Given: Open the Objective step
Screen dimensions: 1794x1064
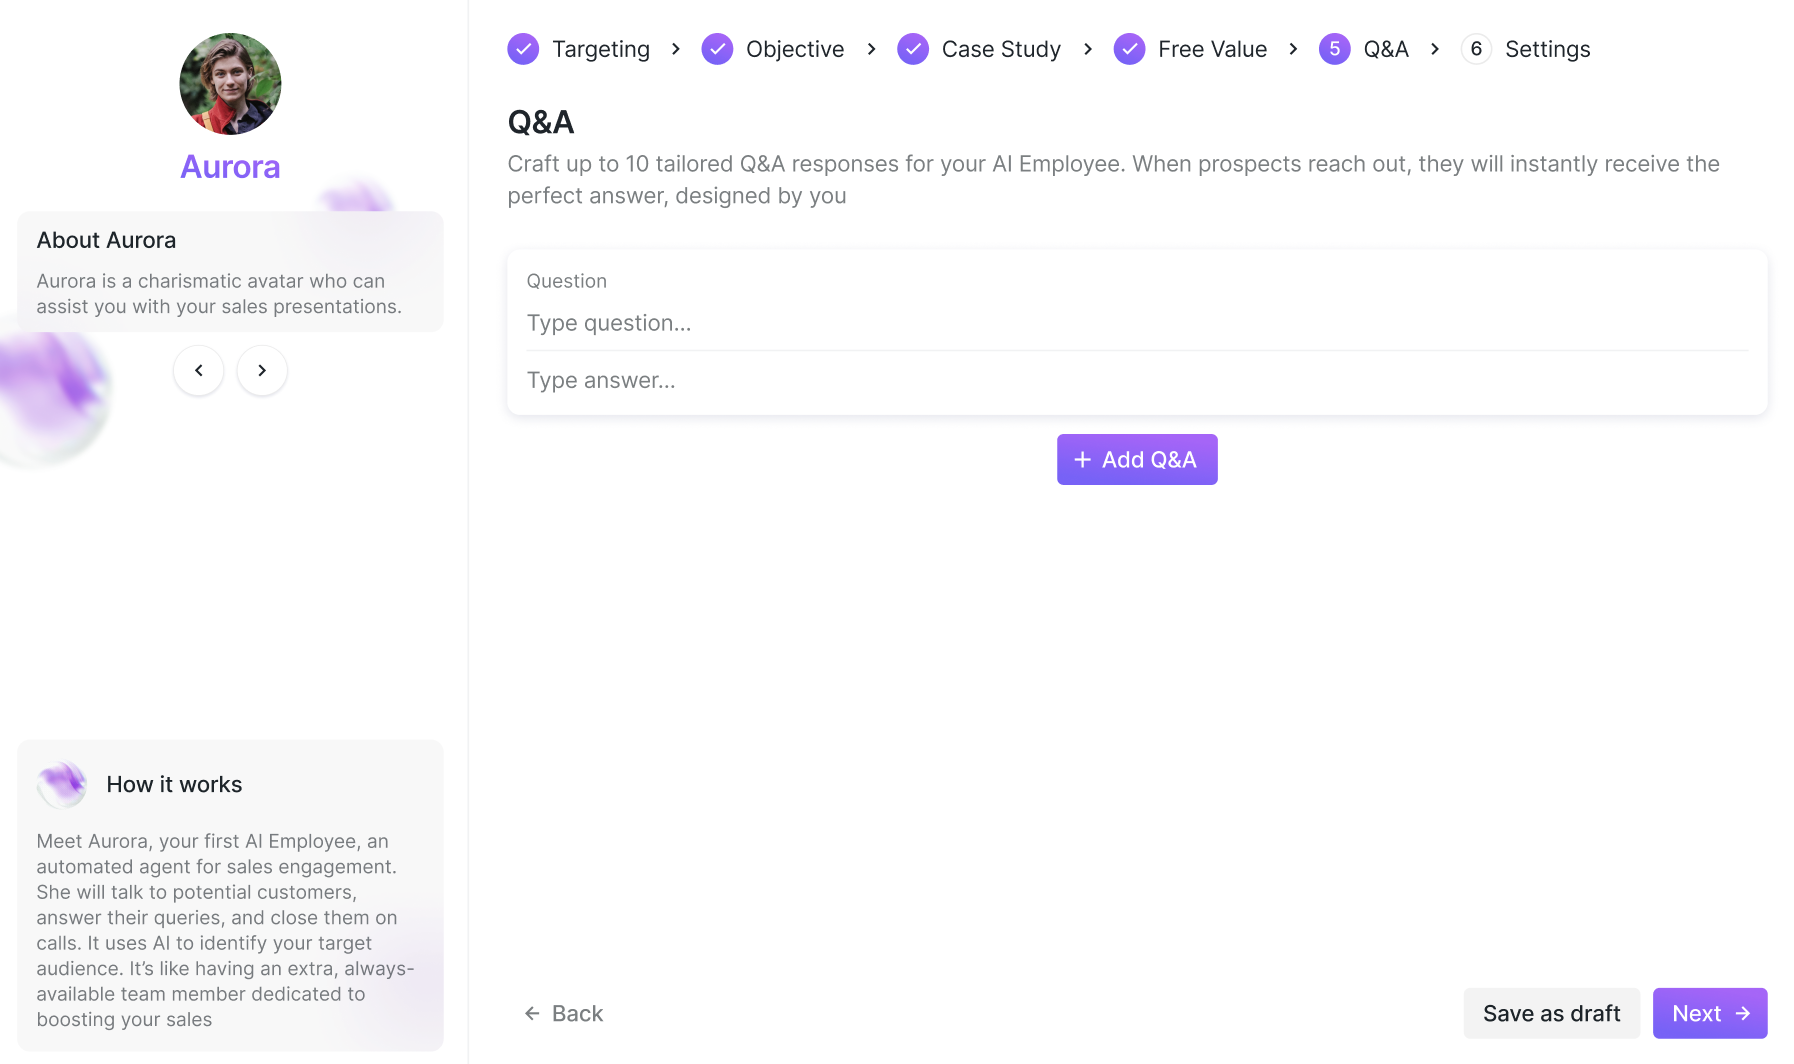Looking at the screenshot, I should (x=794, y=49).
